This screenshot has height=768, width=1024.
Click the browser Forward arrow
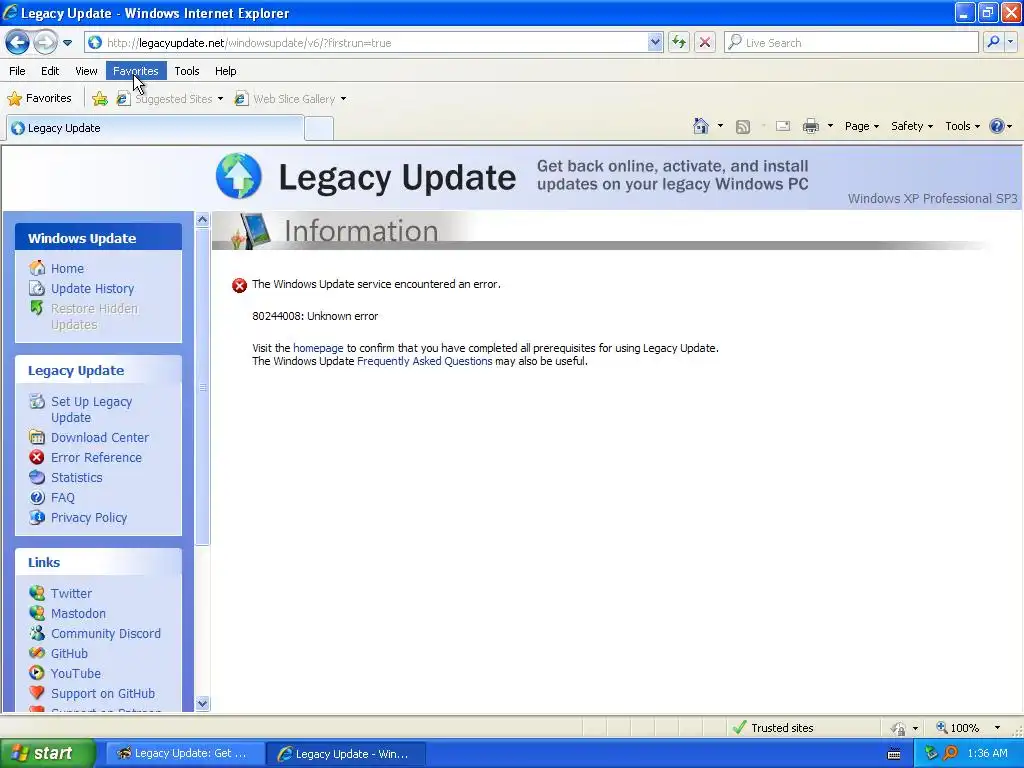(45, 42)
